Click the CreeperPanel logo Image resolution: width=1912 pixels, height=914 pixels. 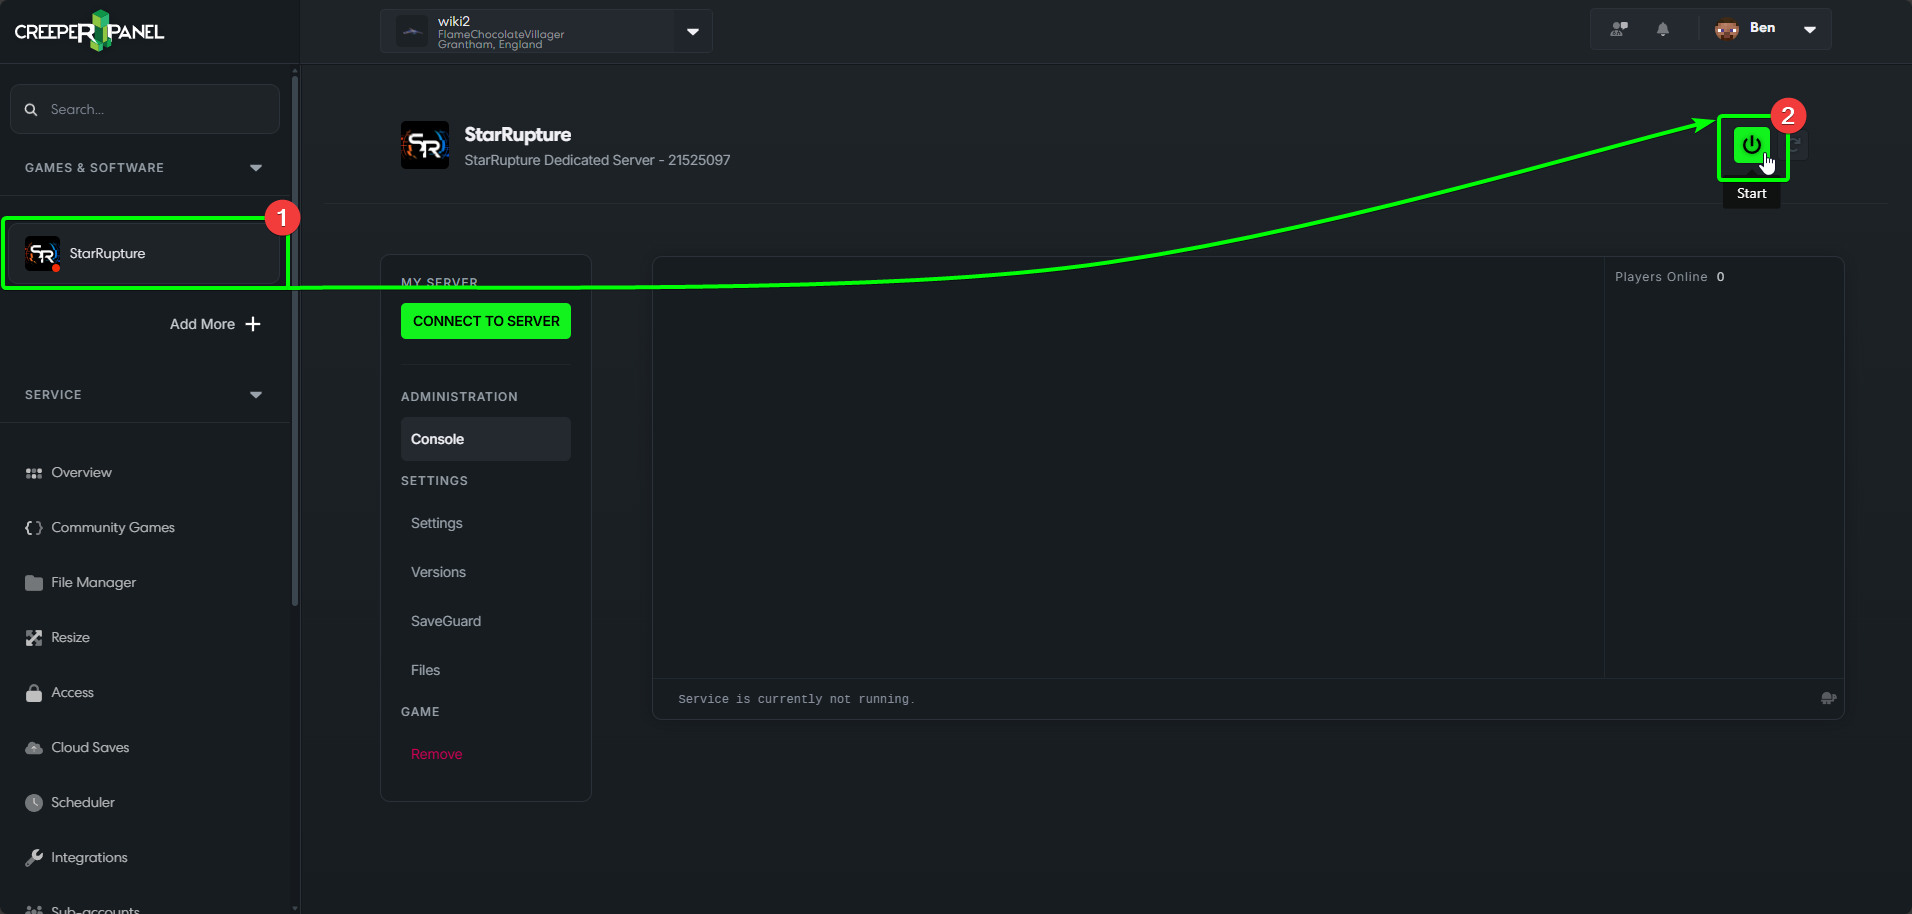[x=89, y=31]
